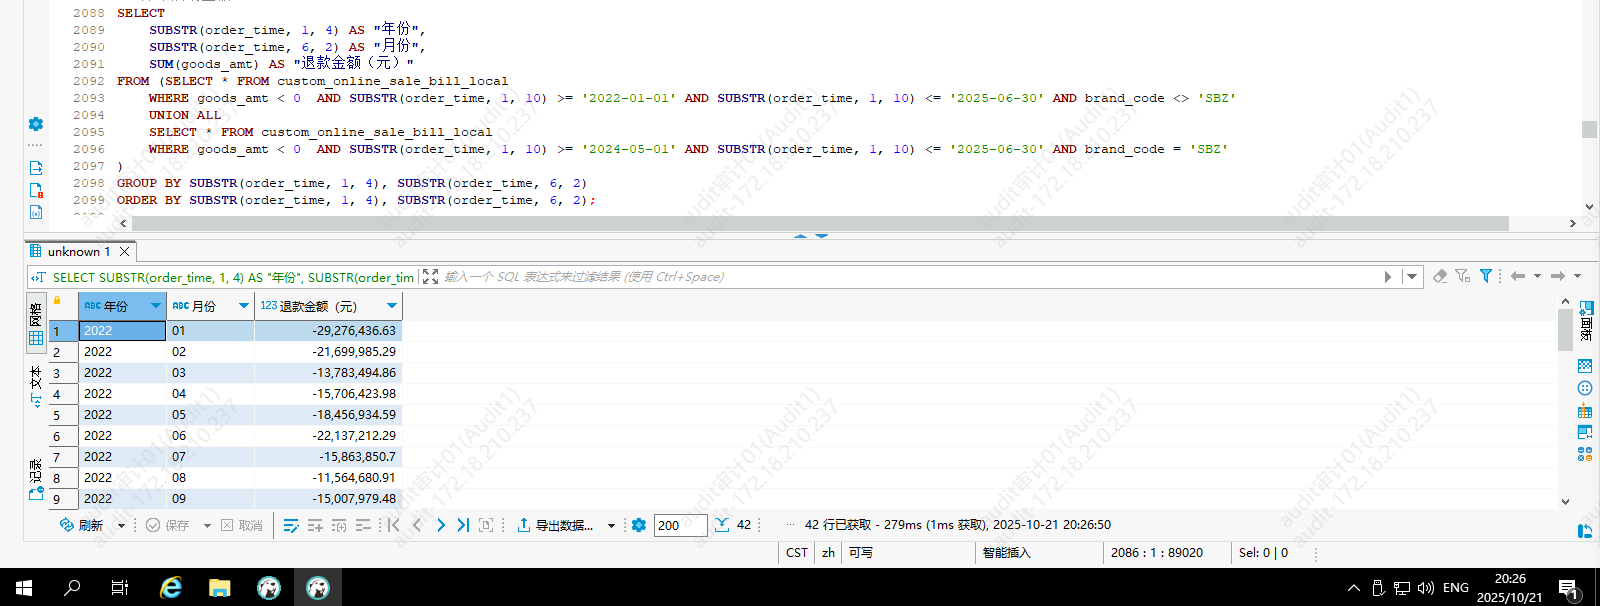Screen dimensions: 1600x606
Task: Click the eraser icon to clear filter
Action: (1440, 276)
